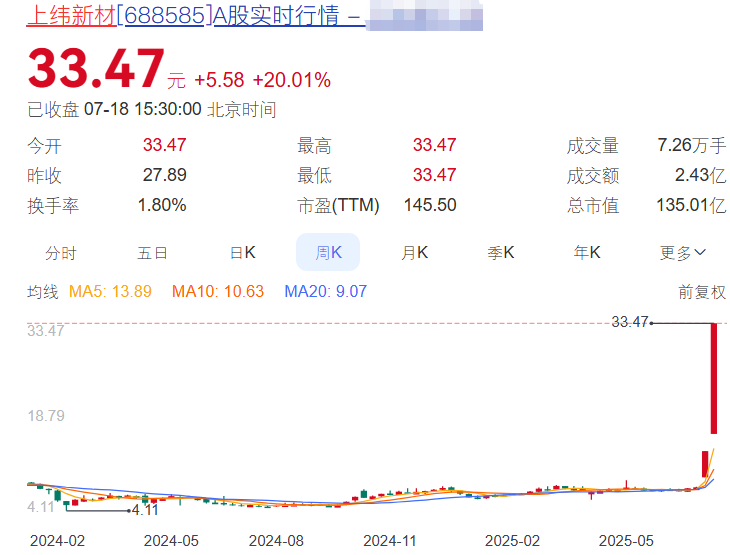Click the 2024-02 date on the time axis

tap(58, 541)
